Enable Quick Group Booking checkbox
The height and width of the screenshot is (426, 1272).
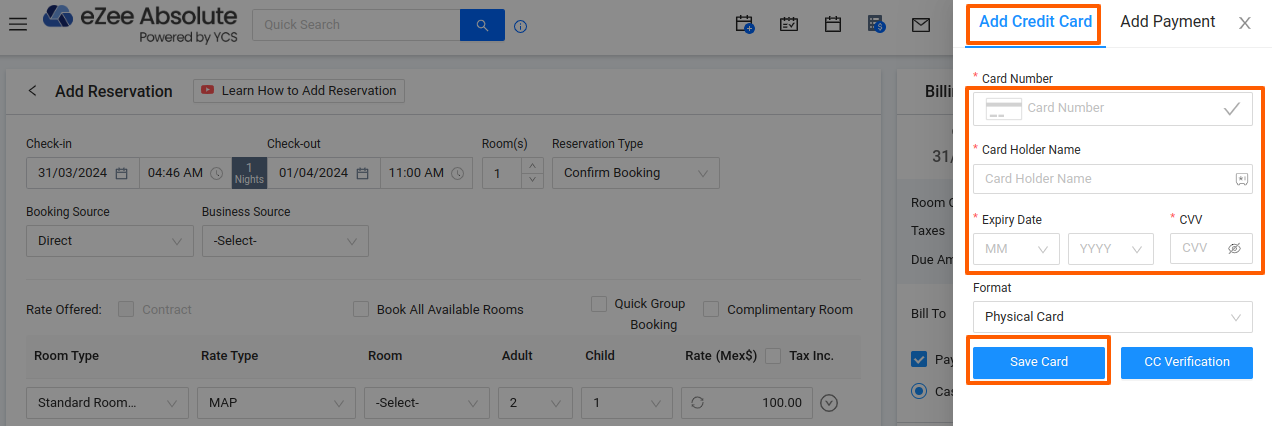click(599, 303)
